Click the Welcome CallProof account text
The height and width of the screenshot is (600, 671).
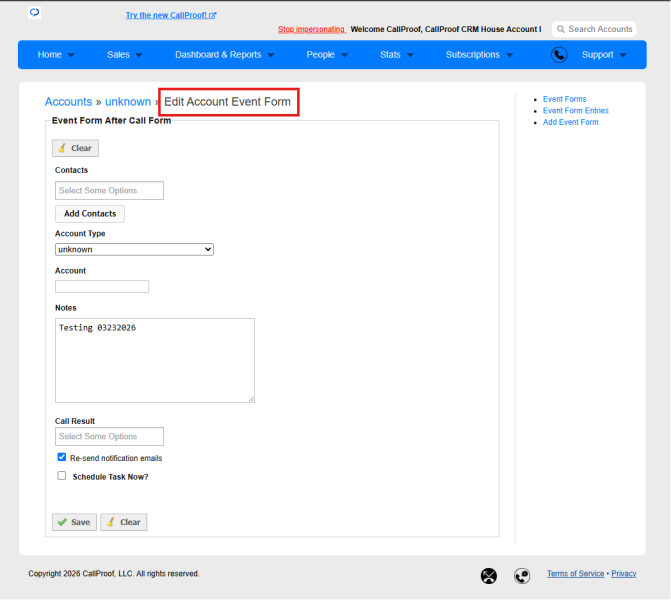[x=445, y=29]
